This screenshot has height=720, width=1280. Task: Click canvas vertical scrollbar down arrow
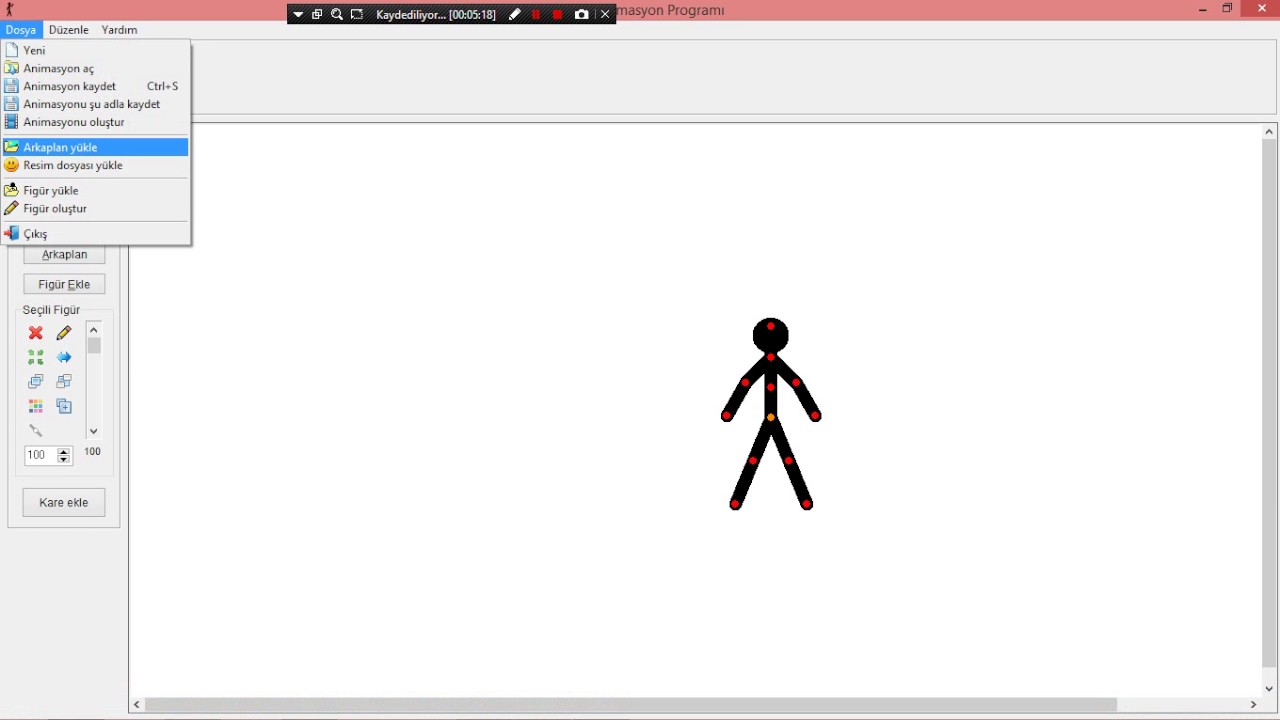pos(1270,688)
